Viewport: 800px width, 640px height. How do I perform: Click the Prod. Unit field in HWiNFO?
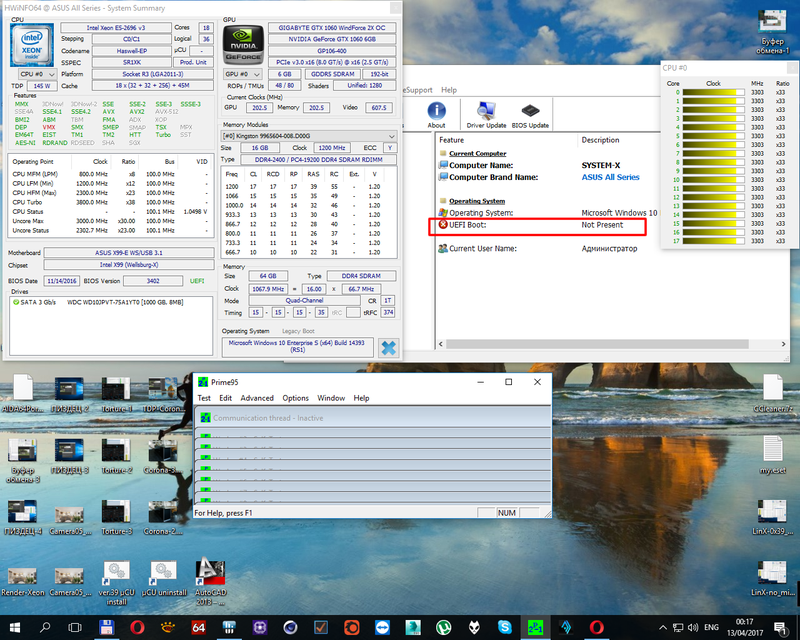click(x=193, y=62)
